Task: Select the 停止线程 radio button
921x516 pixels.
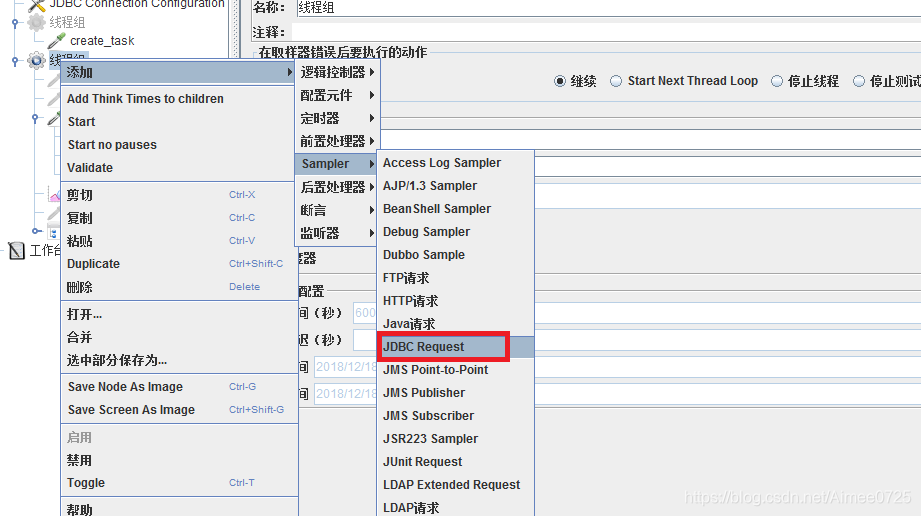Action: pyautogui.click(x=777, y=81)
